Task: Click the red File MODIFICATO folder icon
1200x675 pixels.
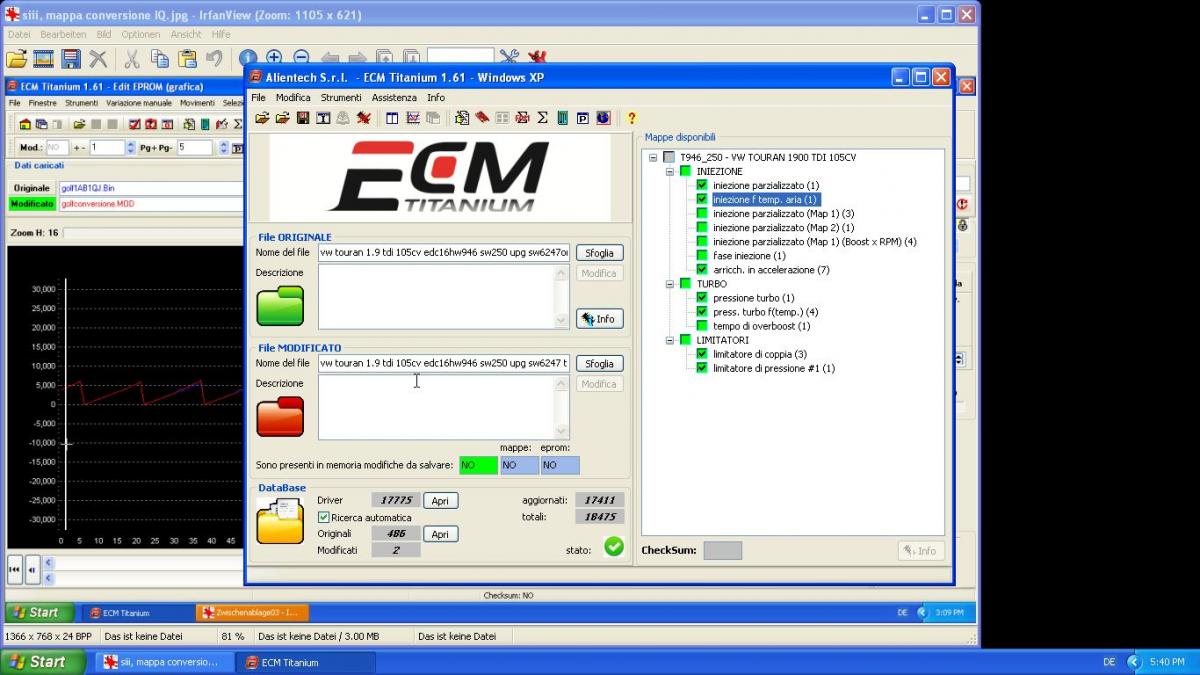Action: click(x=280, y=417)
